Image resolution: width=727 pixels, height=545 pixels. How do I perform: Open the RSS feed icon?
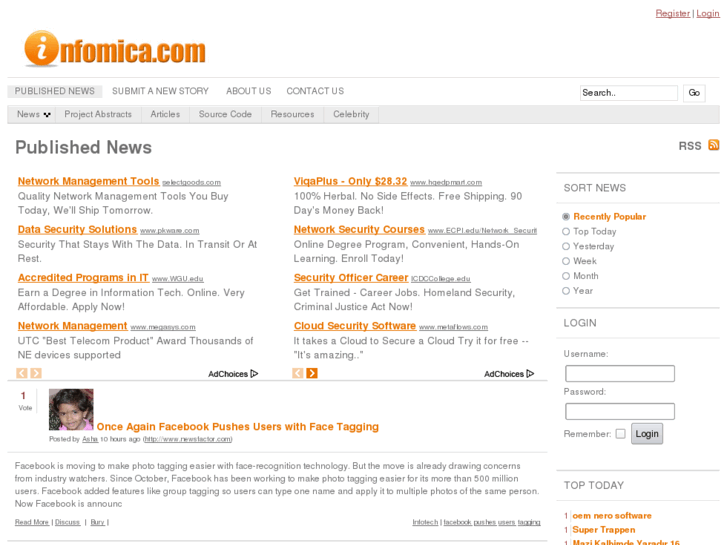point(714,145)
